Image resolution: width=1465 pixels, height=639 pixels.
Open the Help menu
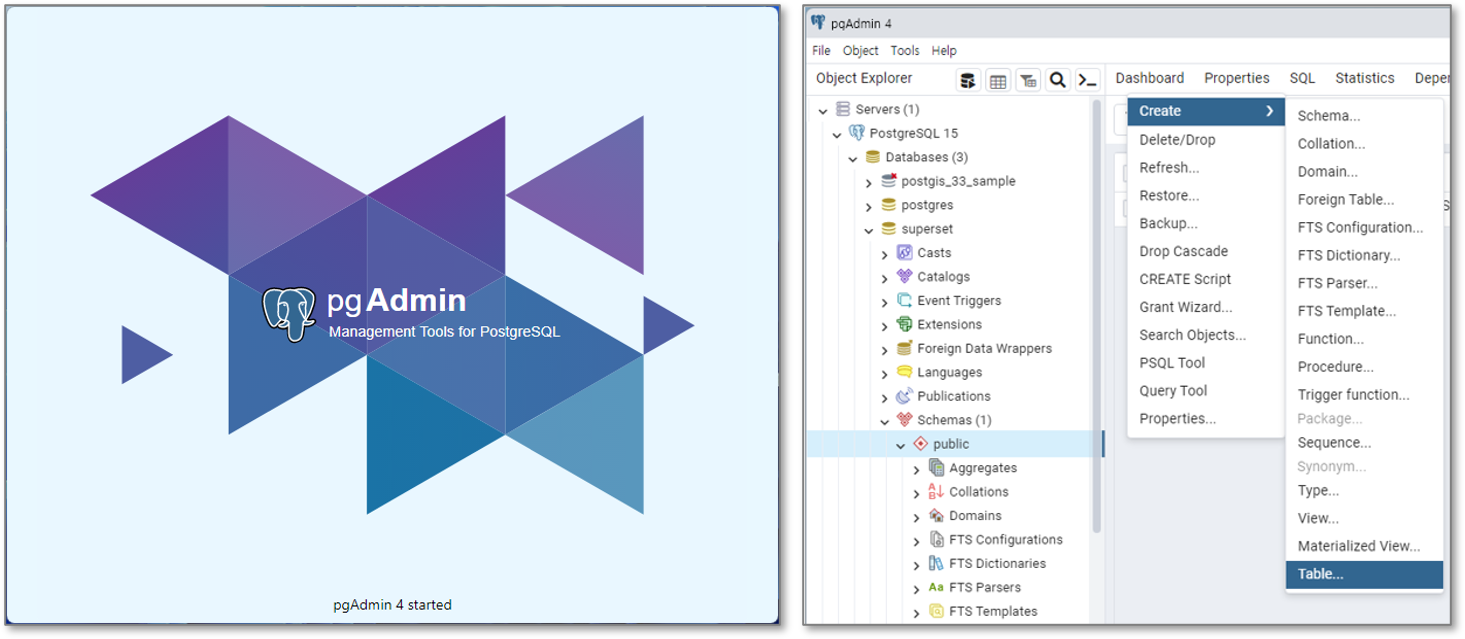point(944,51)
